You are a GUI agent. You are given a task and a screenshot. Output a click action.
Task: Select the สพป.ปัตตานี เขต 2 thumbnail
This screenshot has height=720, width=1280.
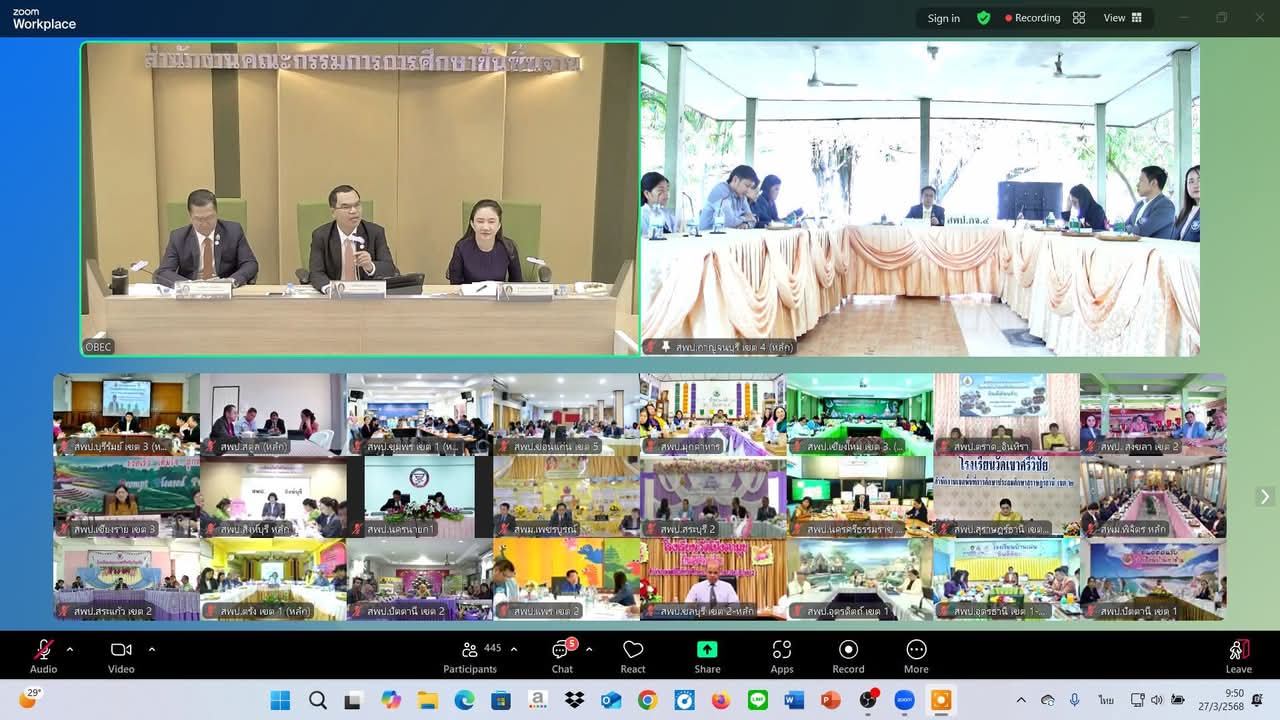pyautogui.click(x=420, y=580)
